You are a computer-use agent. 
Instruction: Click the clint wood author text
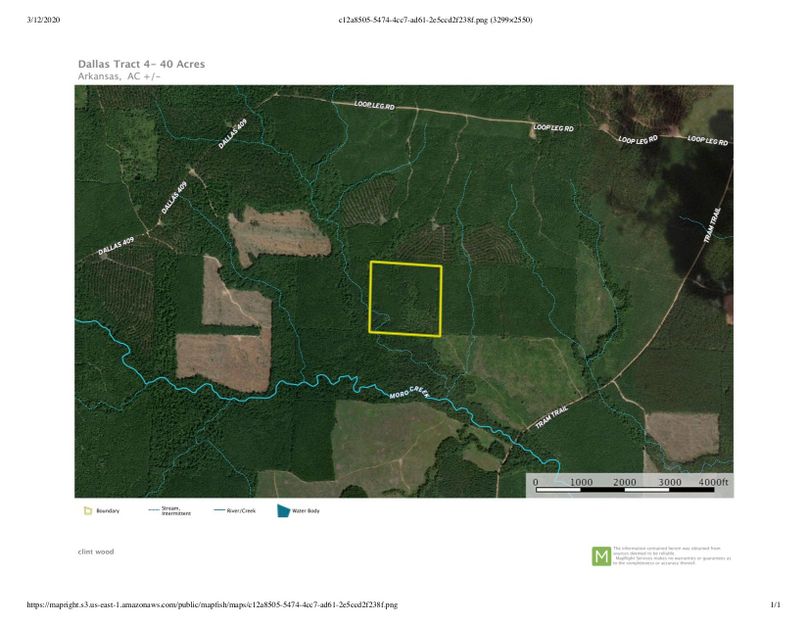tap(96, 551)
